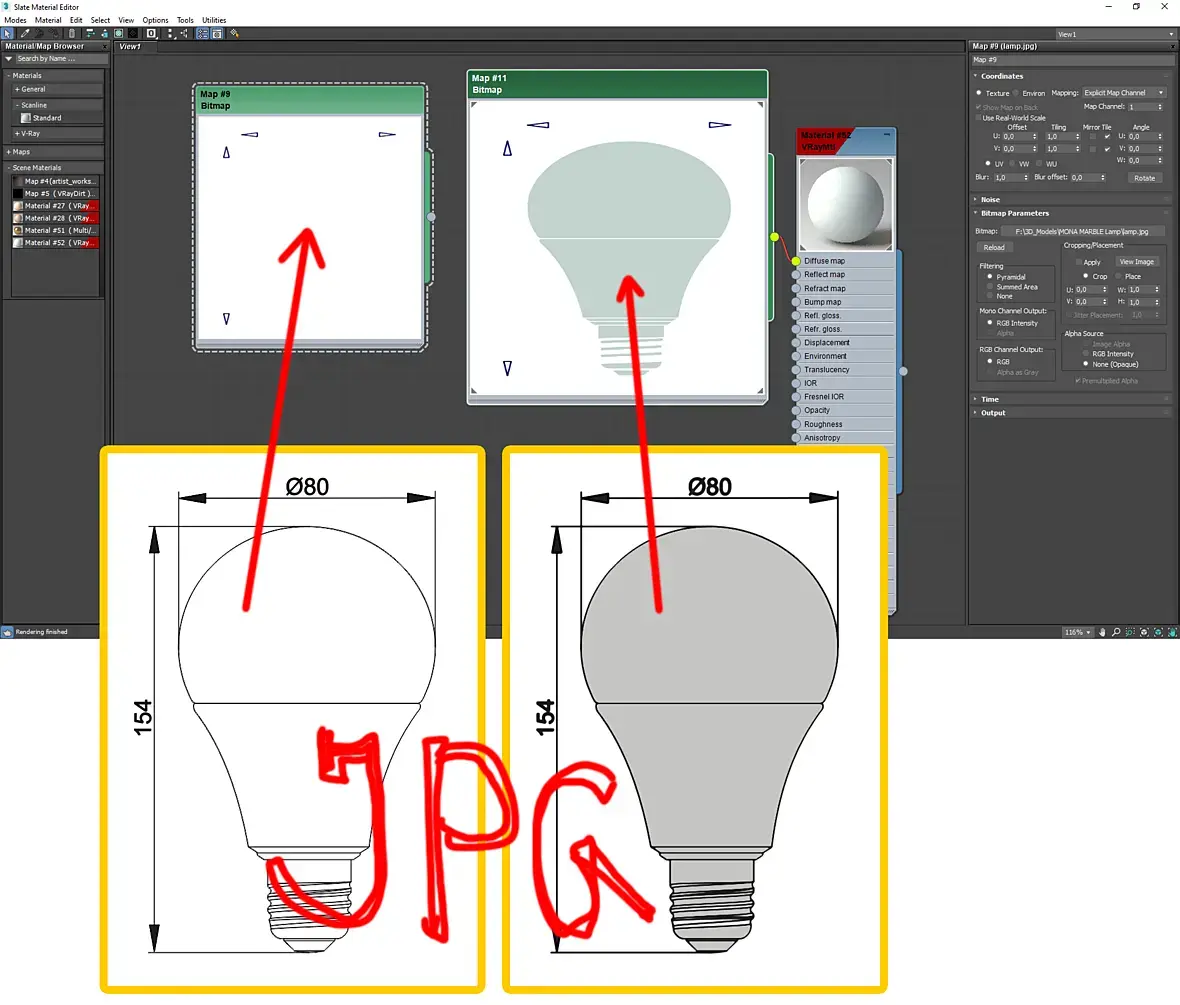Select Material #51 in Scene Materials
1180x1005 pixels.
[56, 230]
